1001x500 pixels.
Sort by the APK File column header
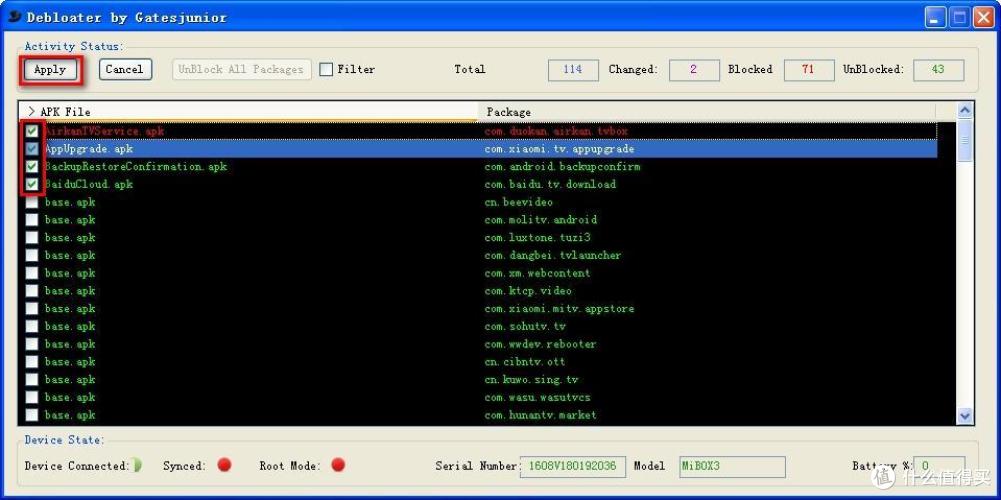(x=248, y=112)
